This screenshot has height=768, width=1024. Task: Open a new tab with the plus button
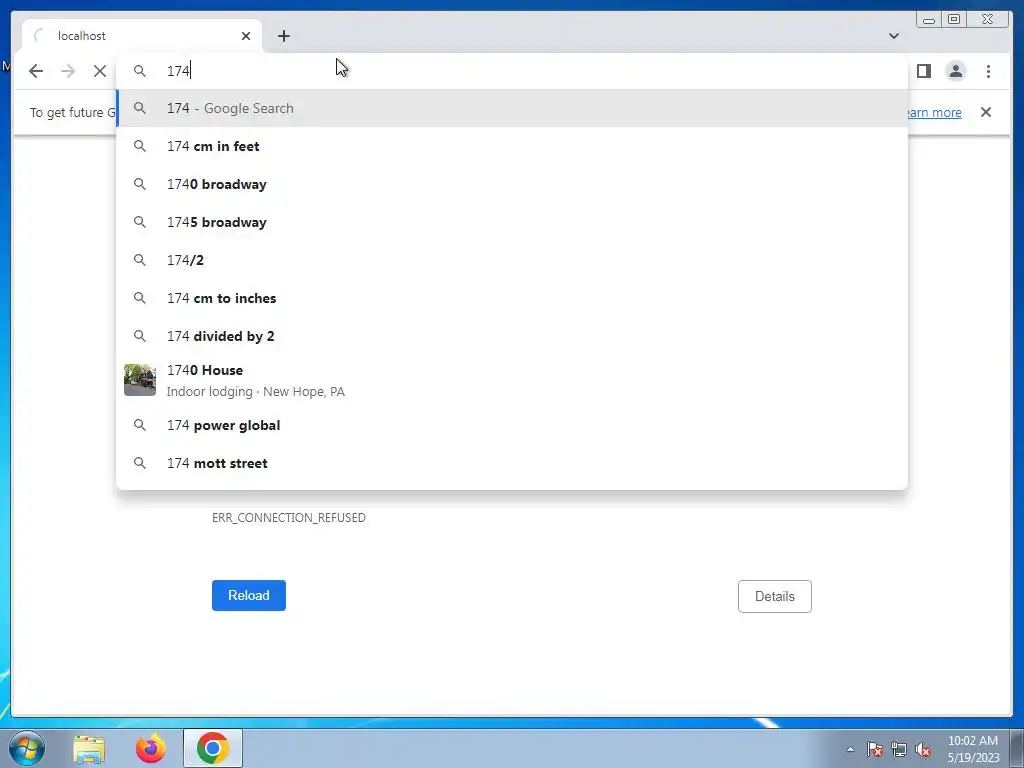[283, 36]
